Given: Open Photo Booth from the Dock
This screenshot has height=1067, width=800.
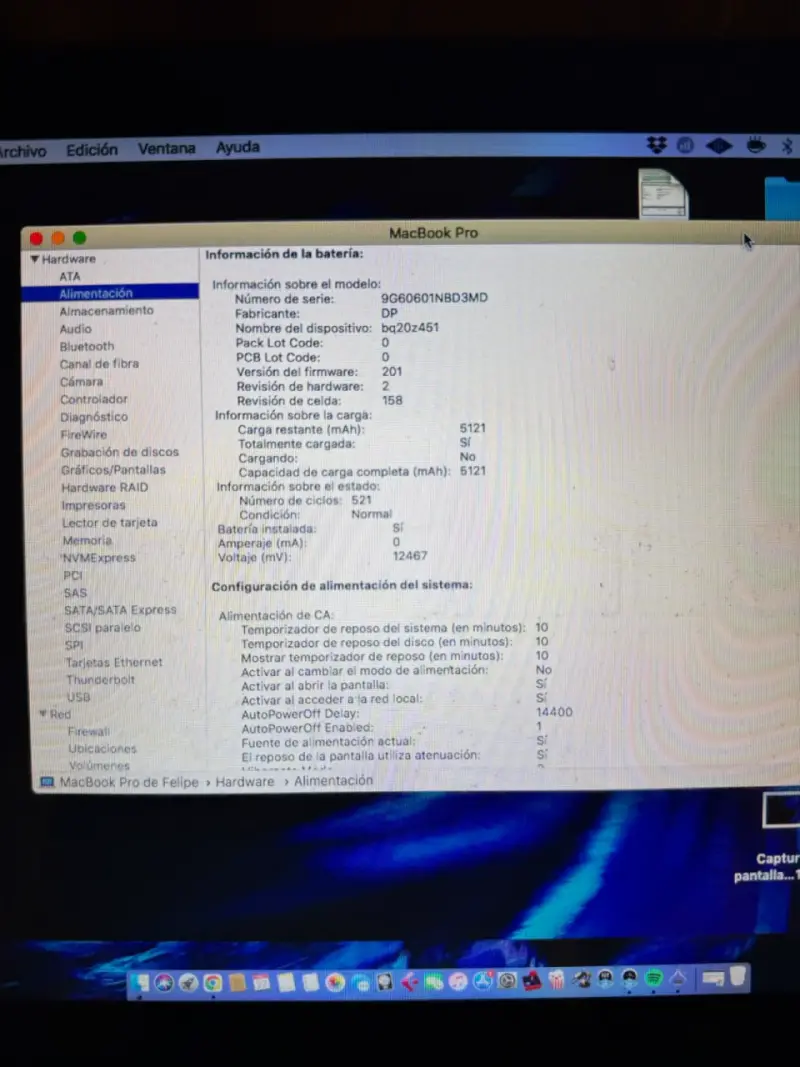Looking at the screenshot, I should click(x=532, y=981).
